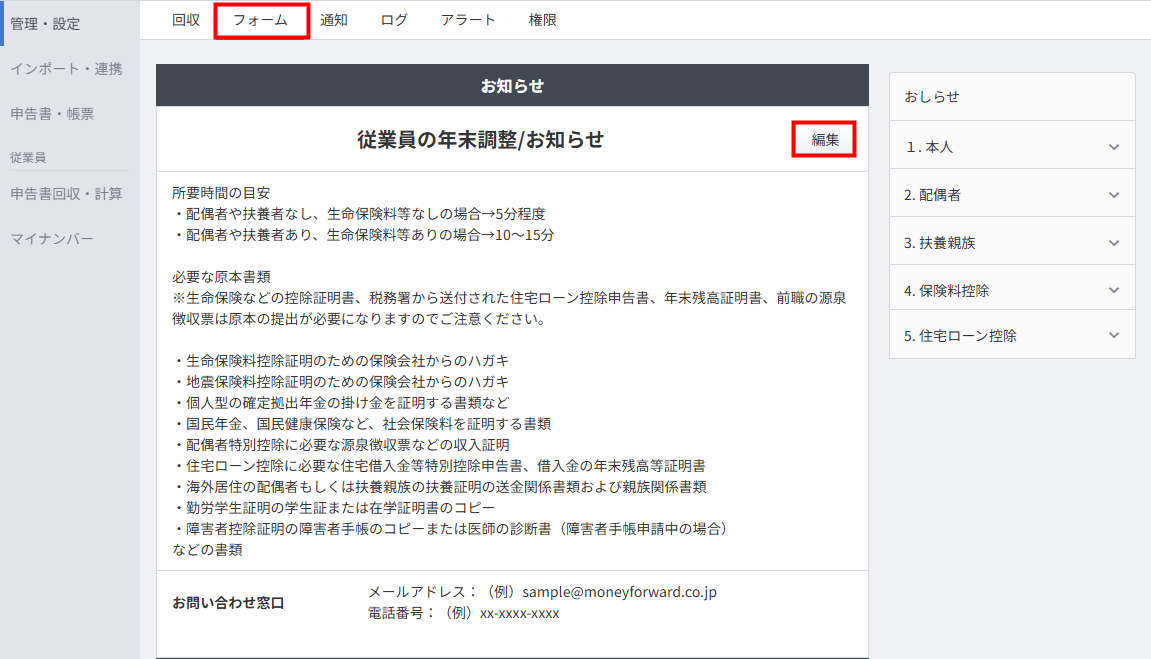1151x659 pixels.
Task: Open the 権限 tab
Action: (542, 21)
